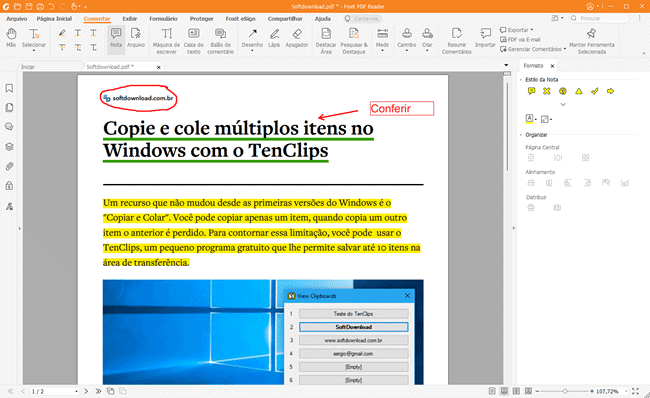Switch to the Formulário tab
The image size is (650, 398).
pos(163,19)
